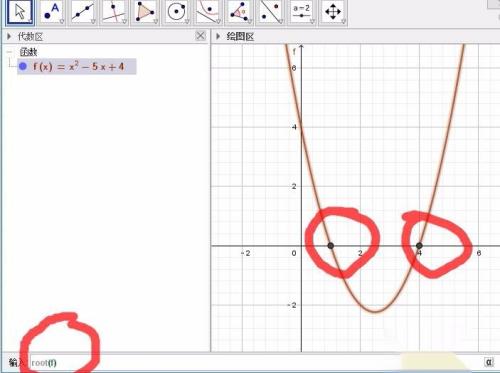Collapse the 函数 tree group
Viewport: 500px width, 373px height.
click(10, 52)
